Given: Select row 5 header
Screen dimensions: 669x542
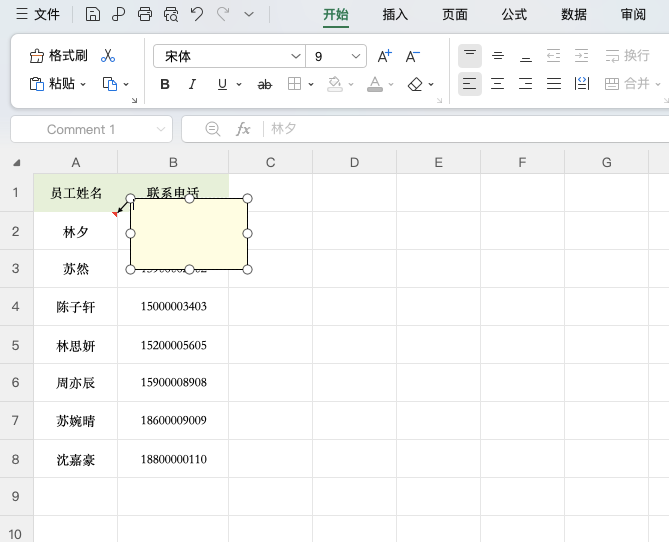Looking at the screenshot, I should coord(16,345).
